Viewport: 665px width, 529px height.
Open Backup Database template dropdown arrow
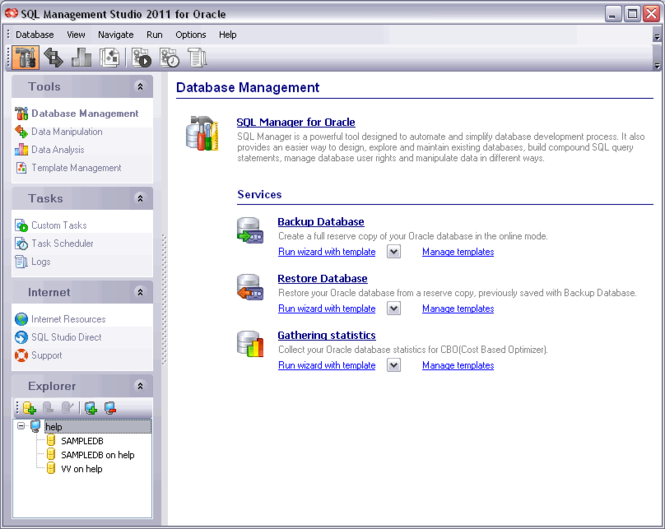(x=394, y=252)
